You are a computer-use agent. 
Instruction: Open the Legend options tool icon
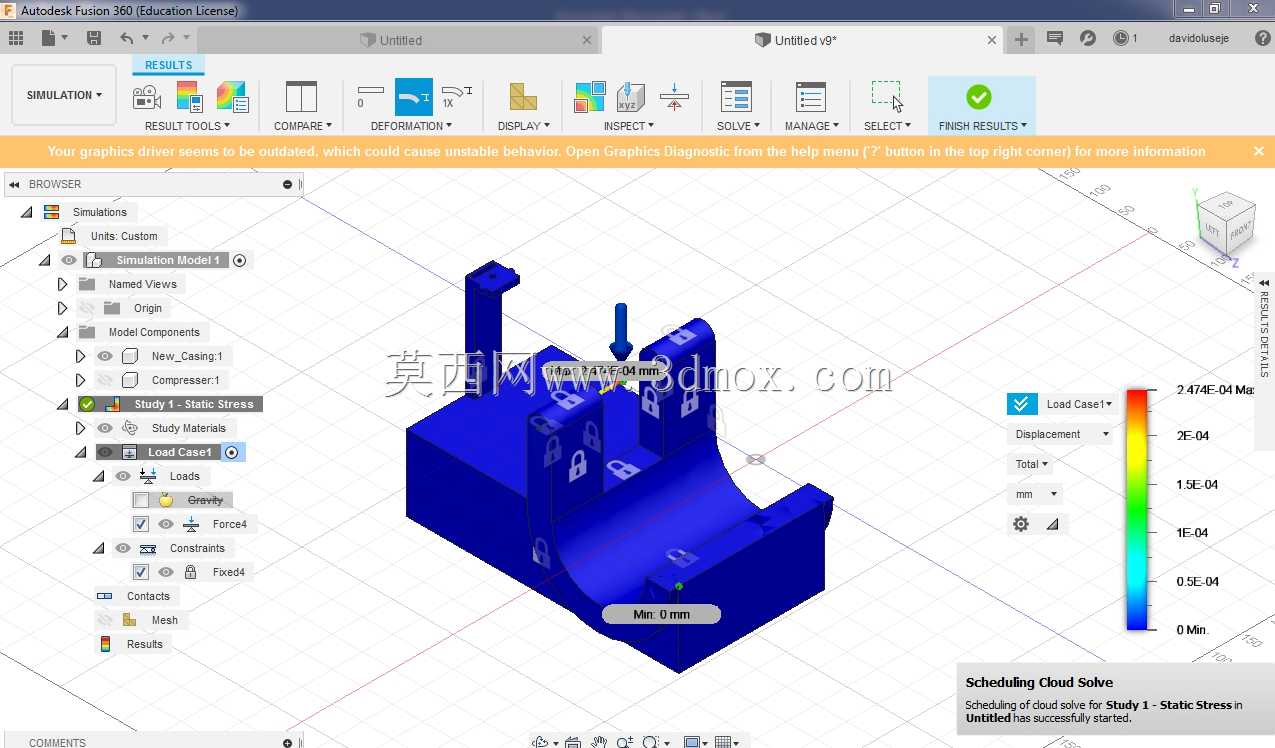(x=190, y=97)
